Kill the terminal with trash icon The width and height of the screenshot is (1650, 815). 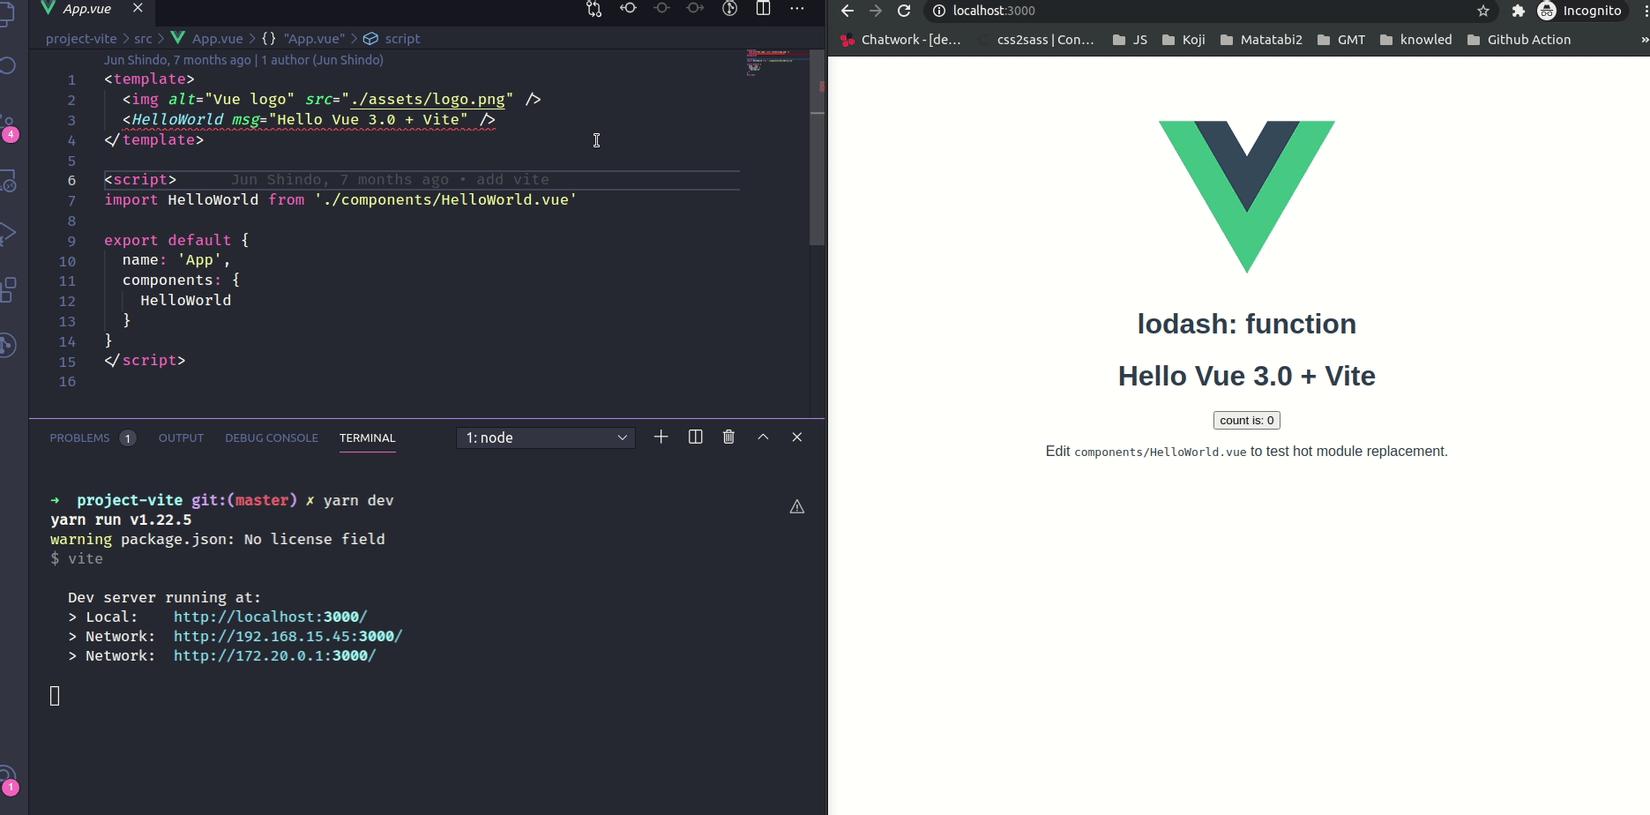(729, 437)
